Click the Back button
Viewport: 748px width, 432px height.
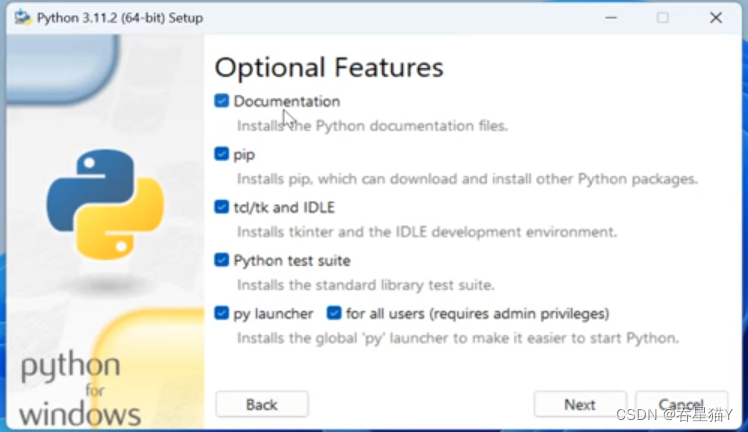point(261,404)
